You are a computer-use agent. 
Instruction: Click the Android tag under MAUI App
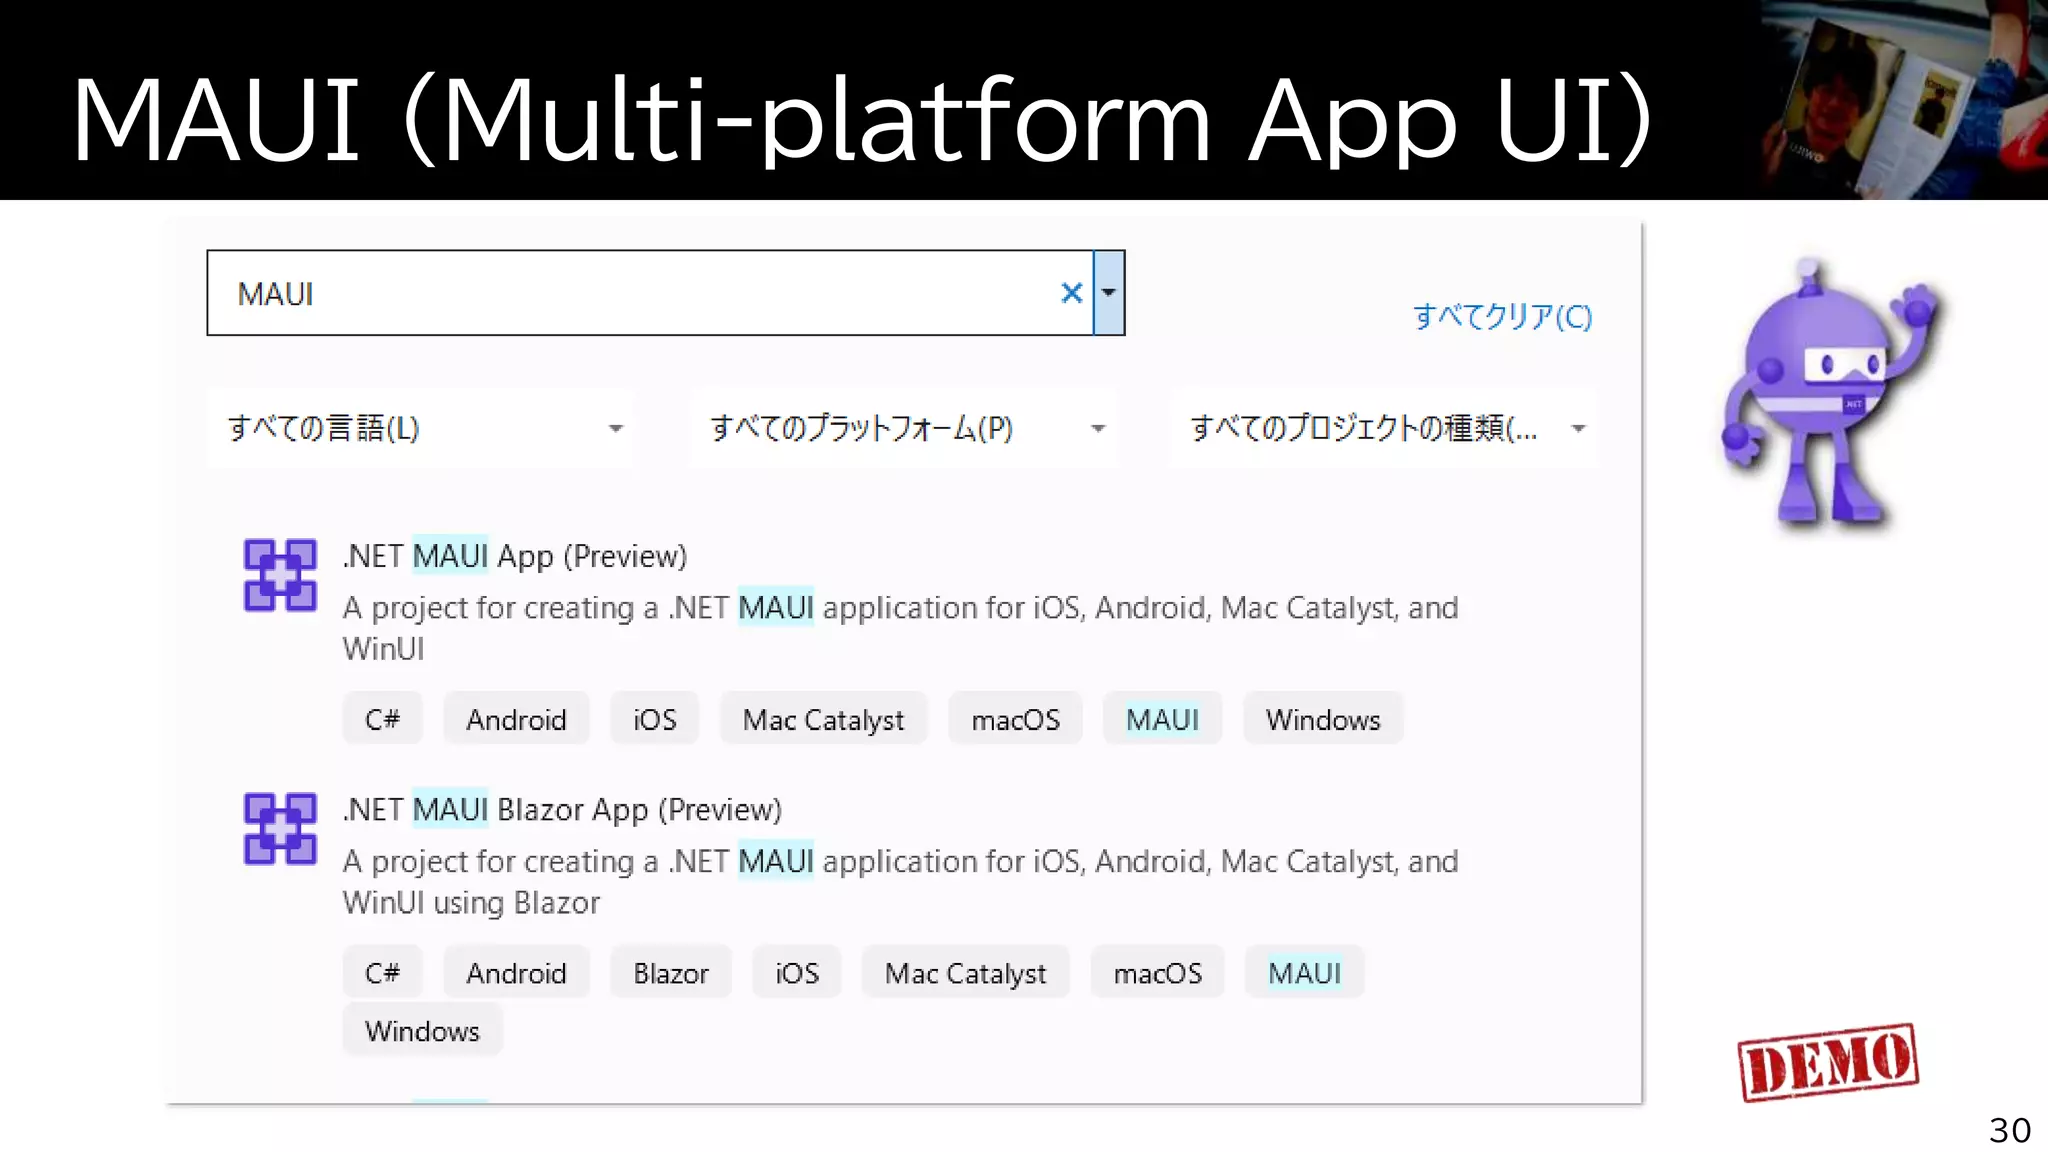516,719
